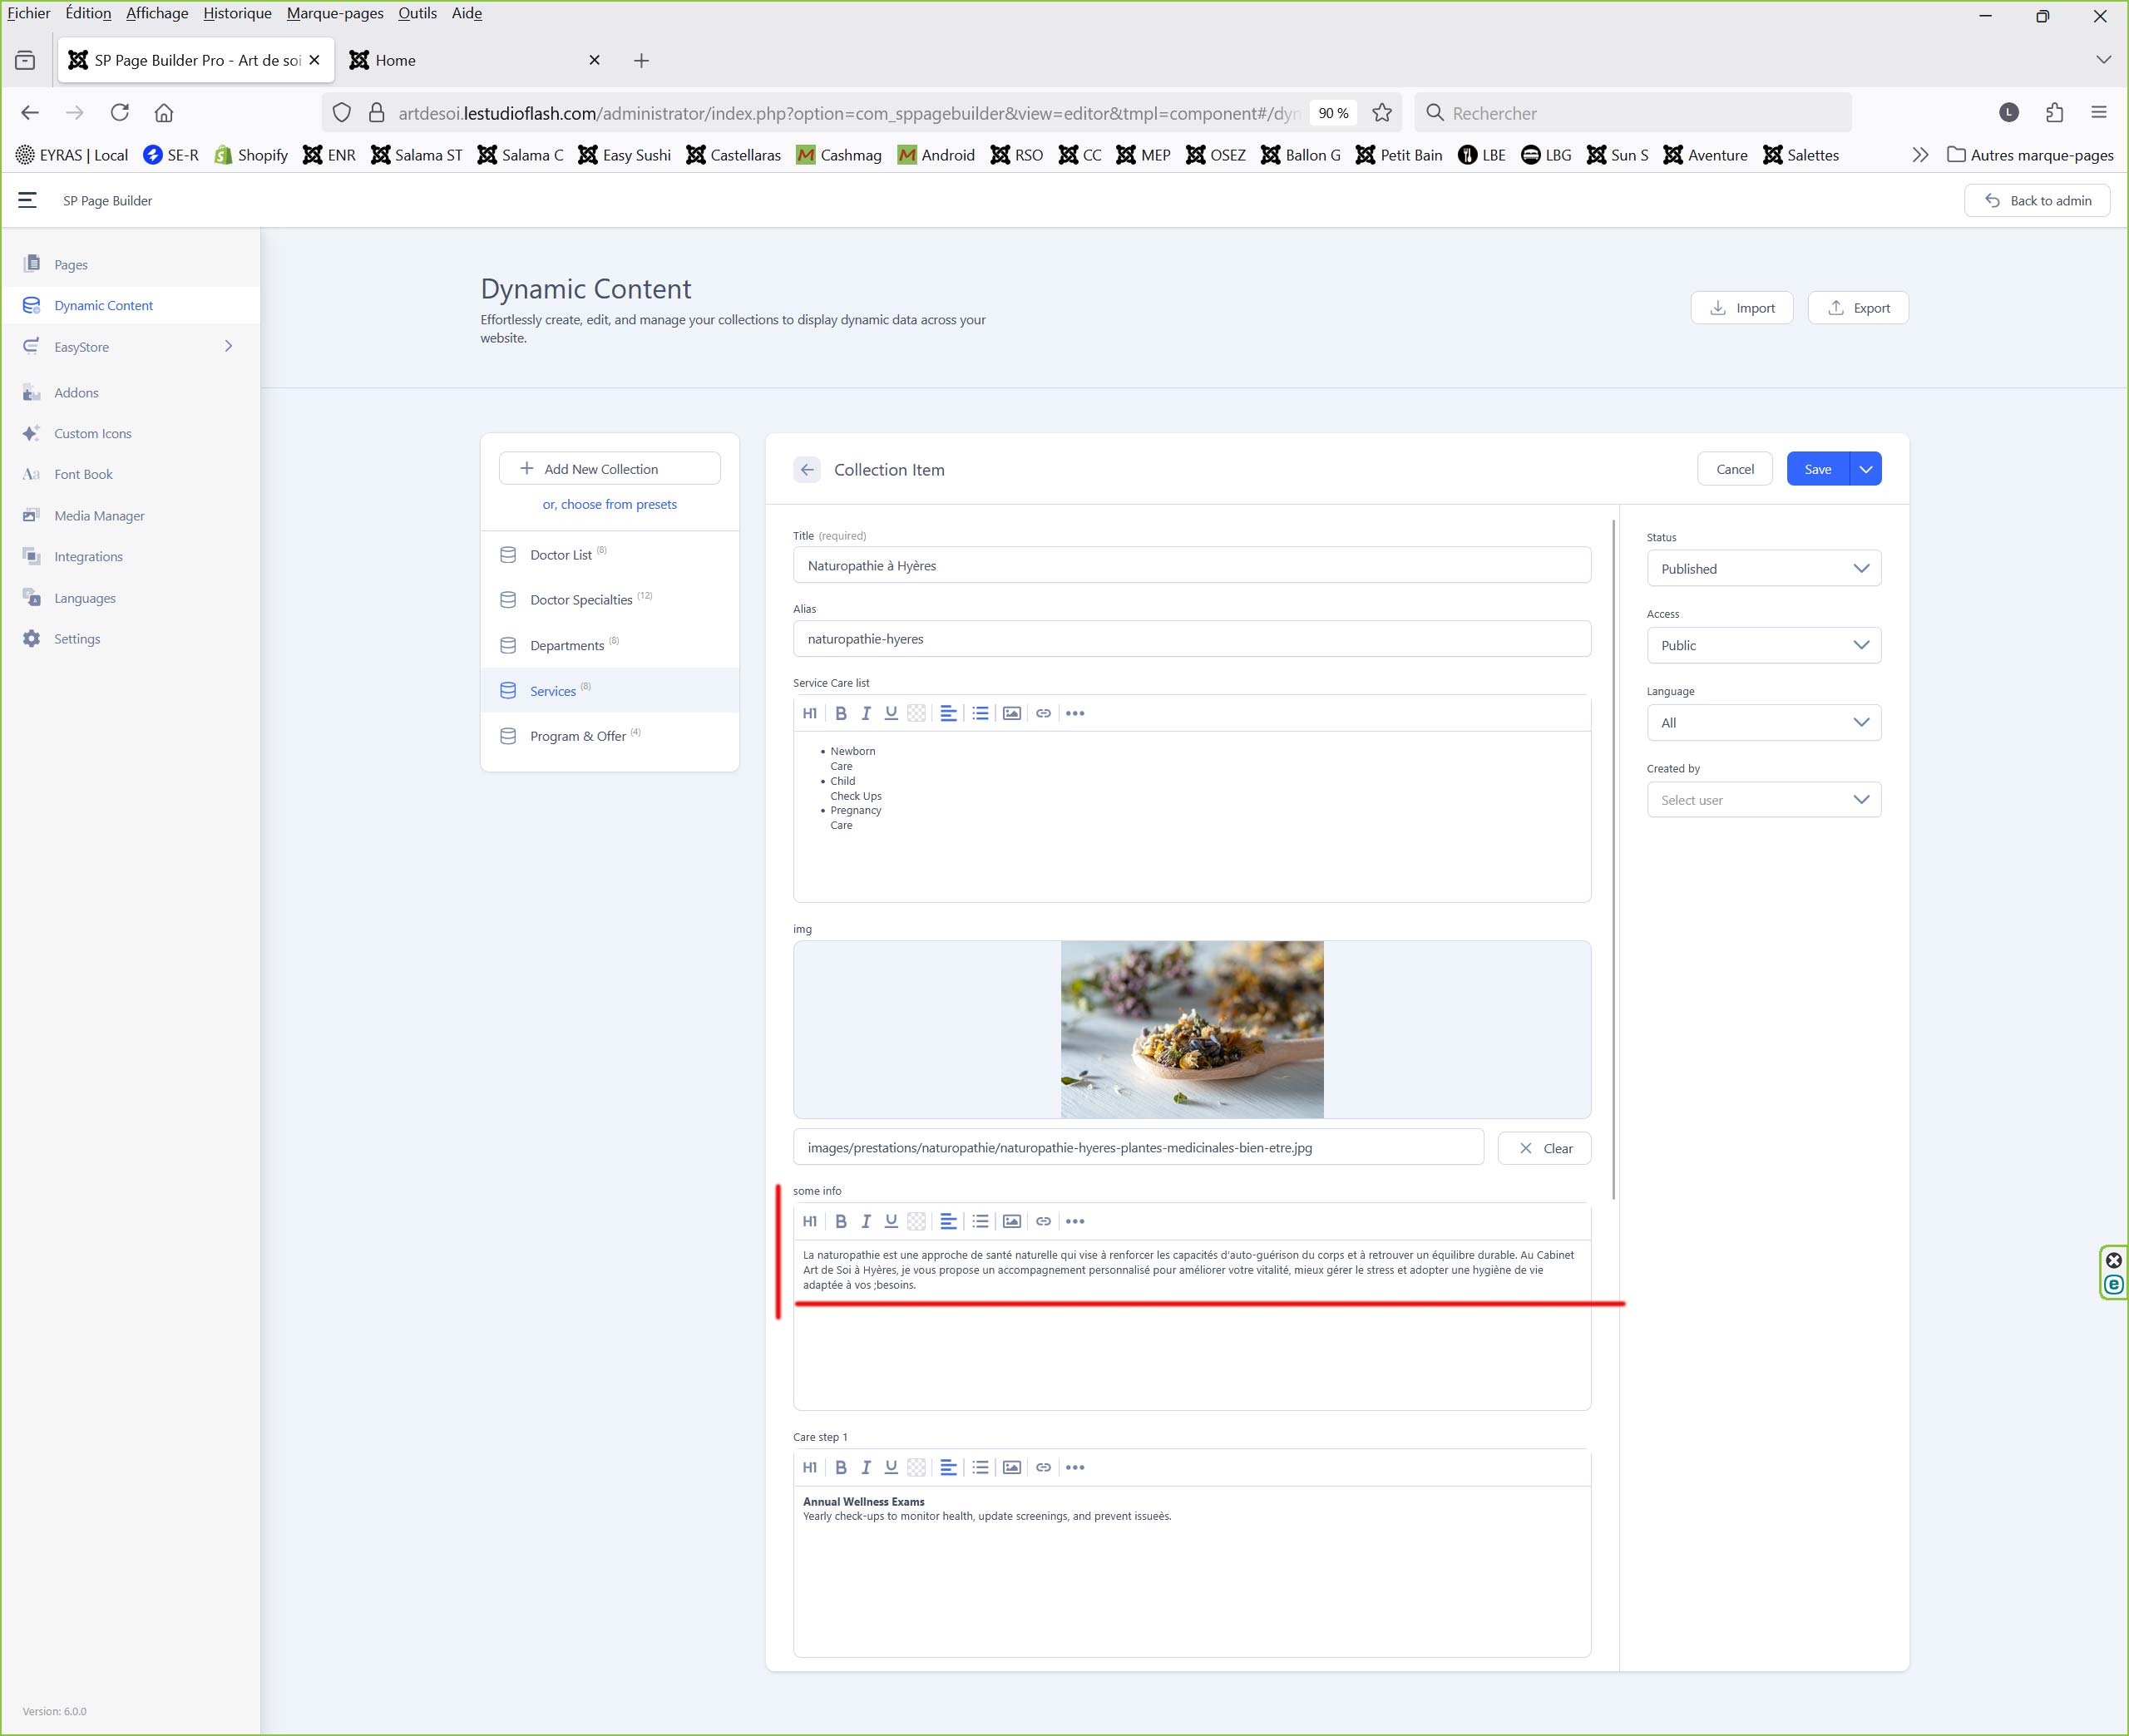Viewport: 2129px width, 1736px height.
Task: Toggle bold in Service Care list editor
Action: [841, 713]
